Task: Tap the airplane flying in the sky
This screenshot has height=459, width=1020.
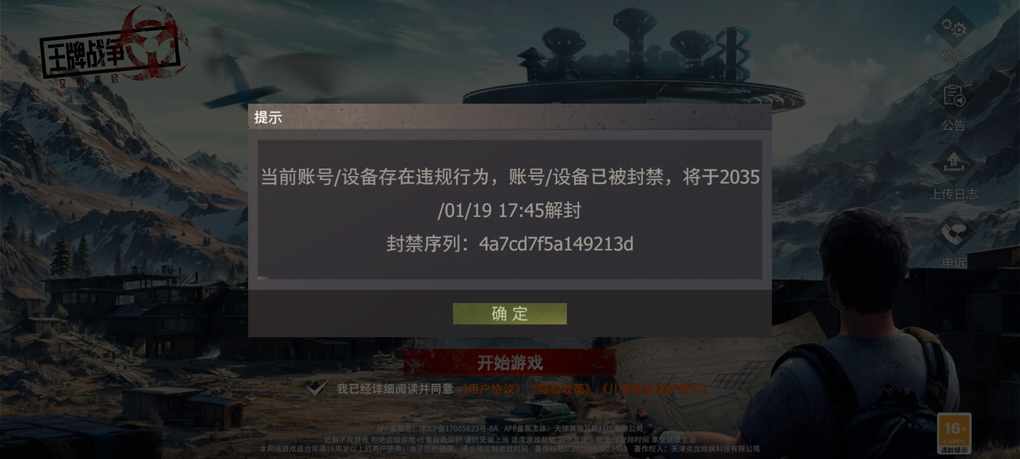Action: 242,81
